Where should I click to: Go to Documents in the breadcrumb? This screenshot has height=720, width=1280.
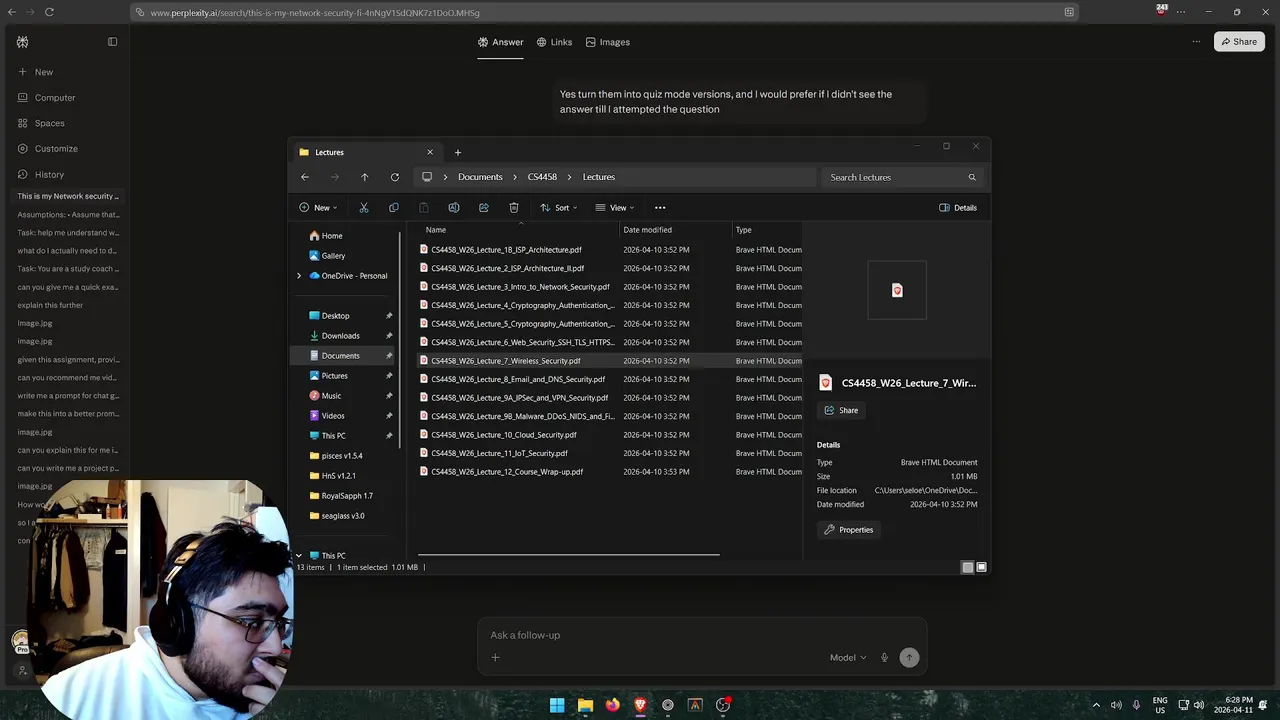pos(480,177)
